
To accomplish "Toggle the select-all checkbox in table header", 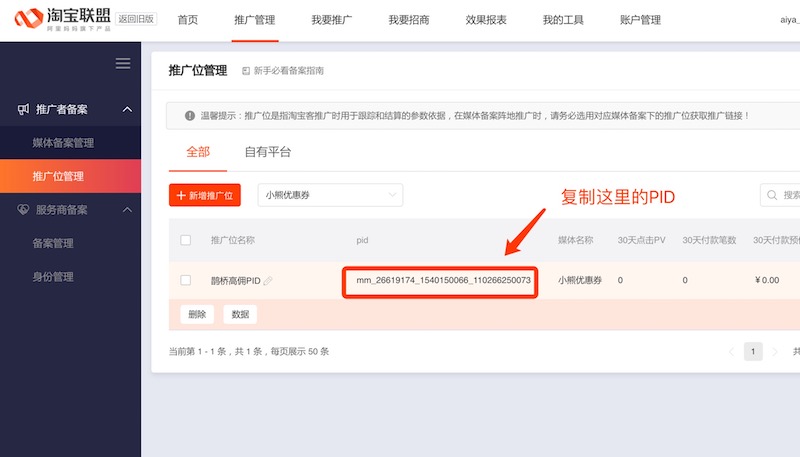I will click(185, 240).
